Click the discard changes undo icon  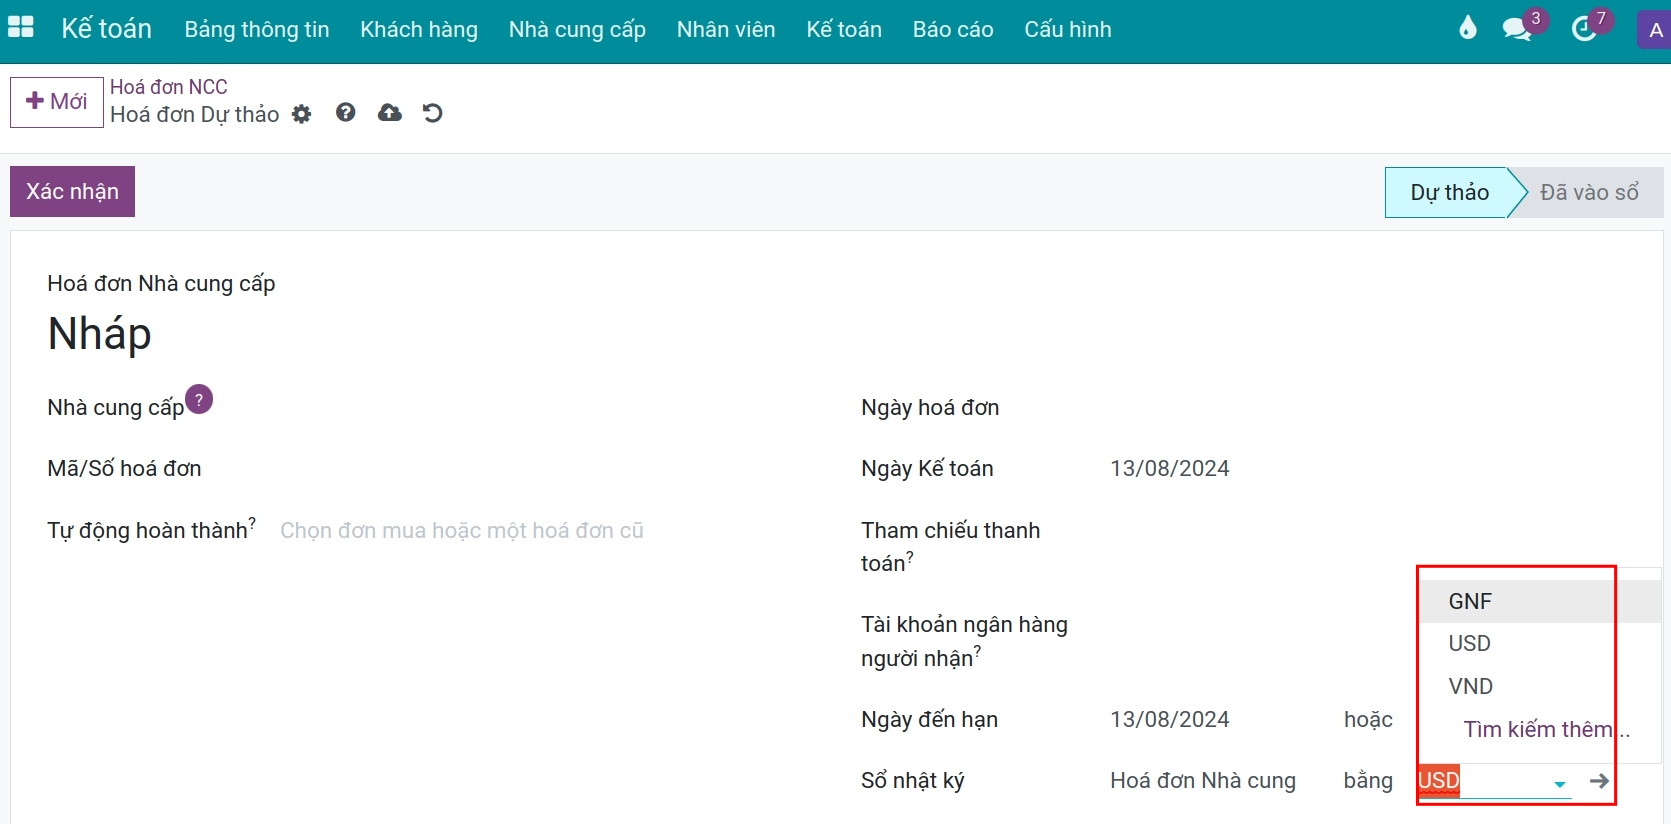(x=433, y=113)
